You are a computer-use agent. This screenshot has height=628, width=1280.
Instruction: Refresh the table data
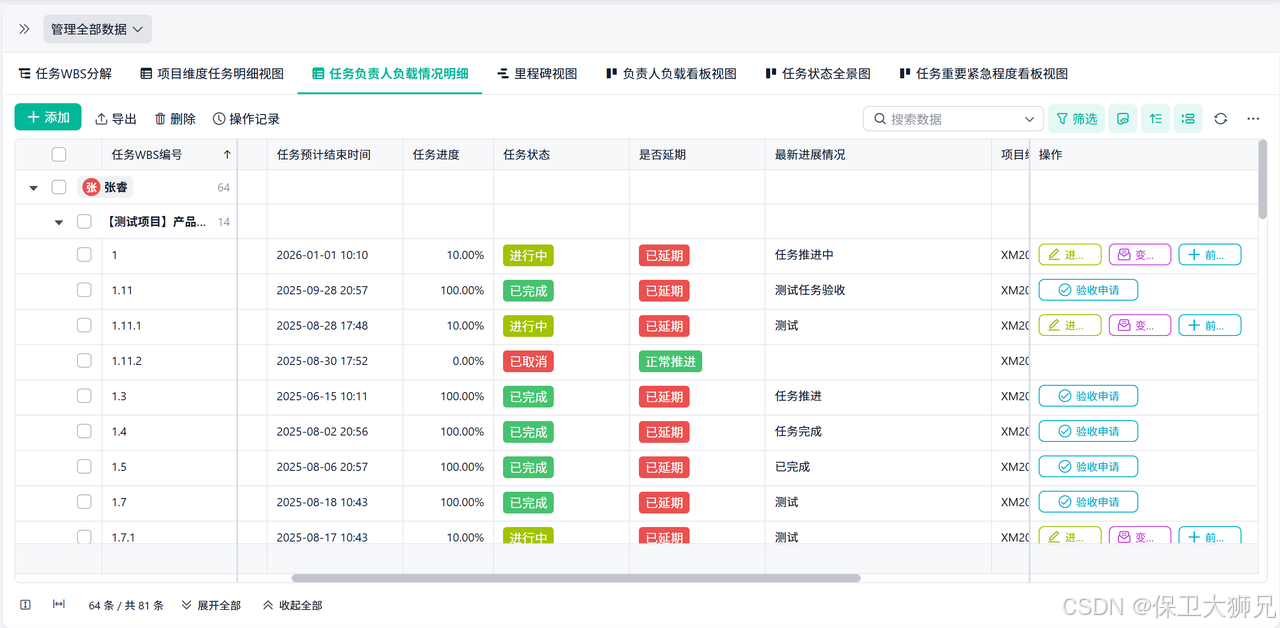click(x=1221, y=119)
